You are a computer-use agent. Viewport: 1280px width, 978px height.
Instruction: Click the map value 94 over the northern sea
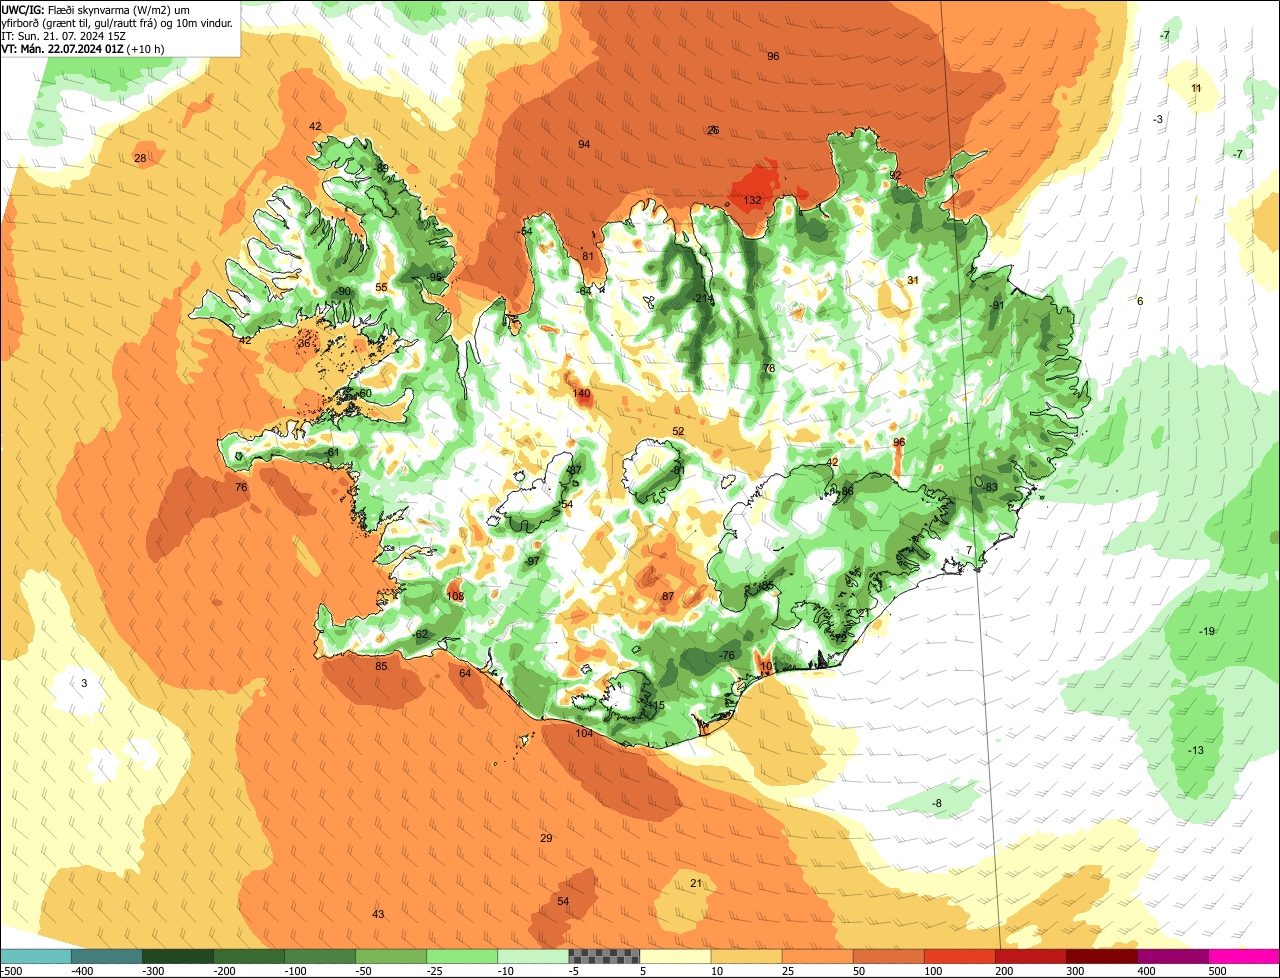coord(584,144)
